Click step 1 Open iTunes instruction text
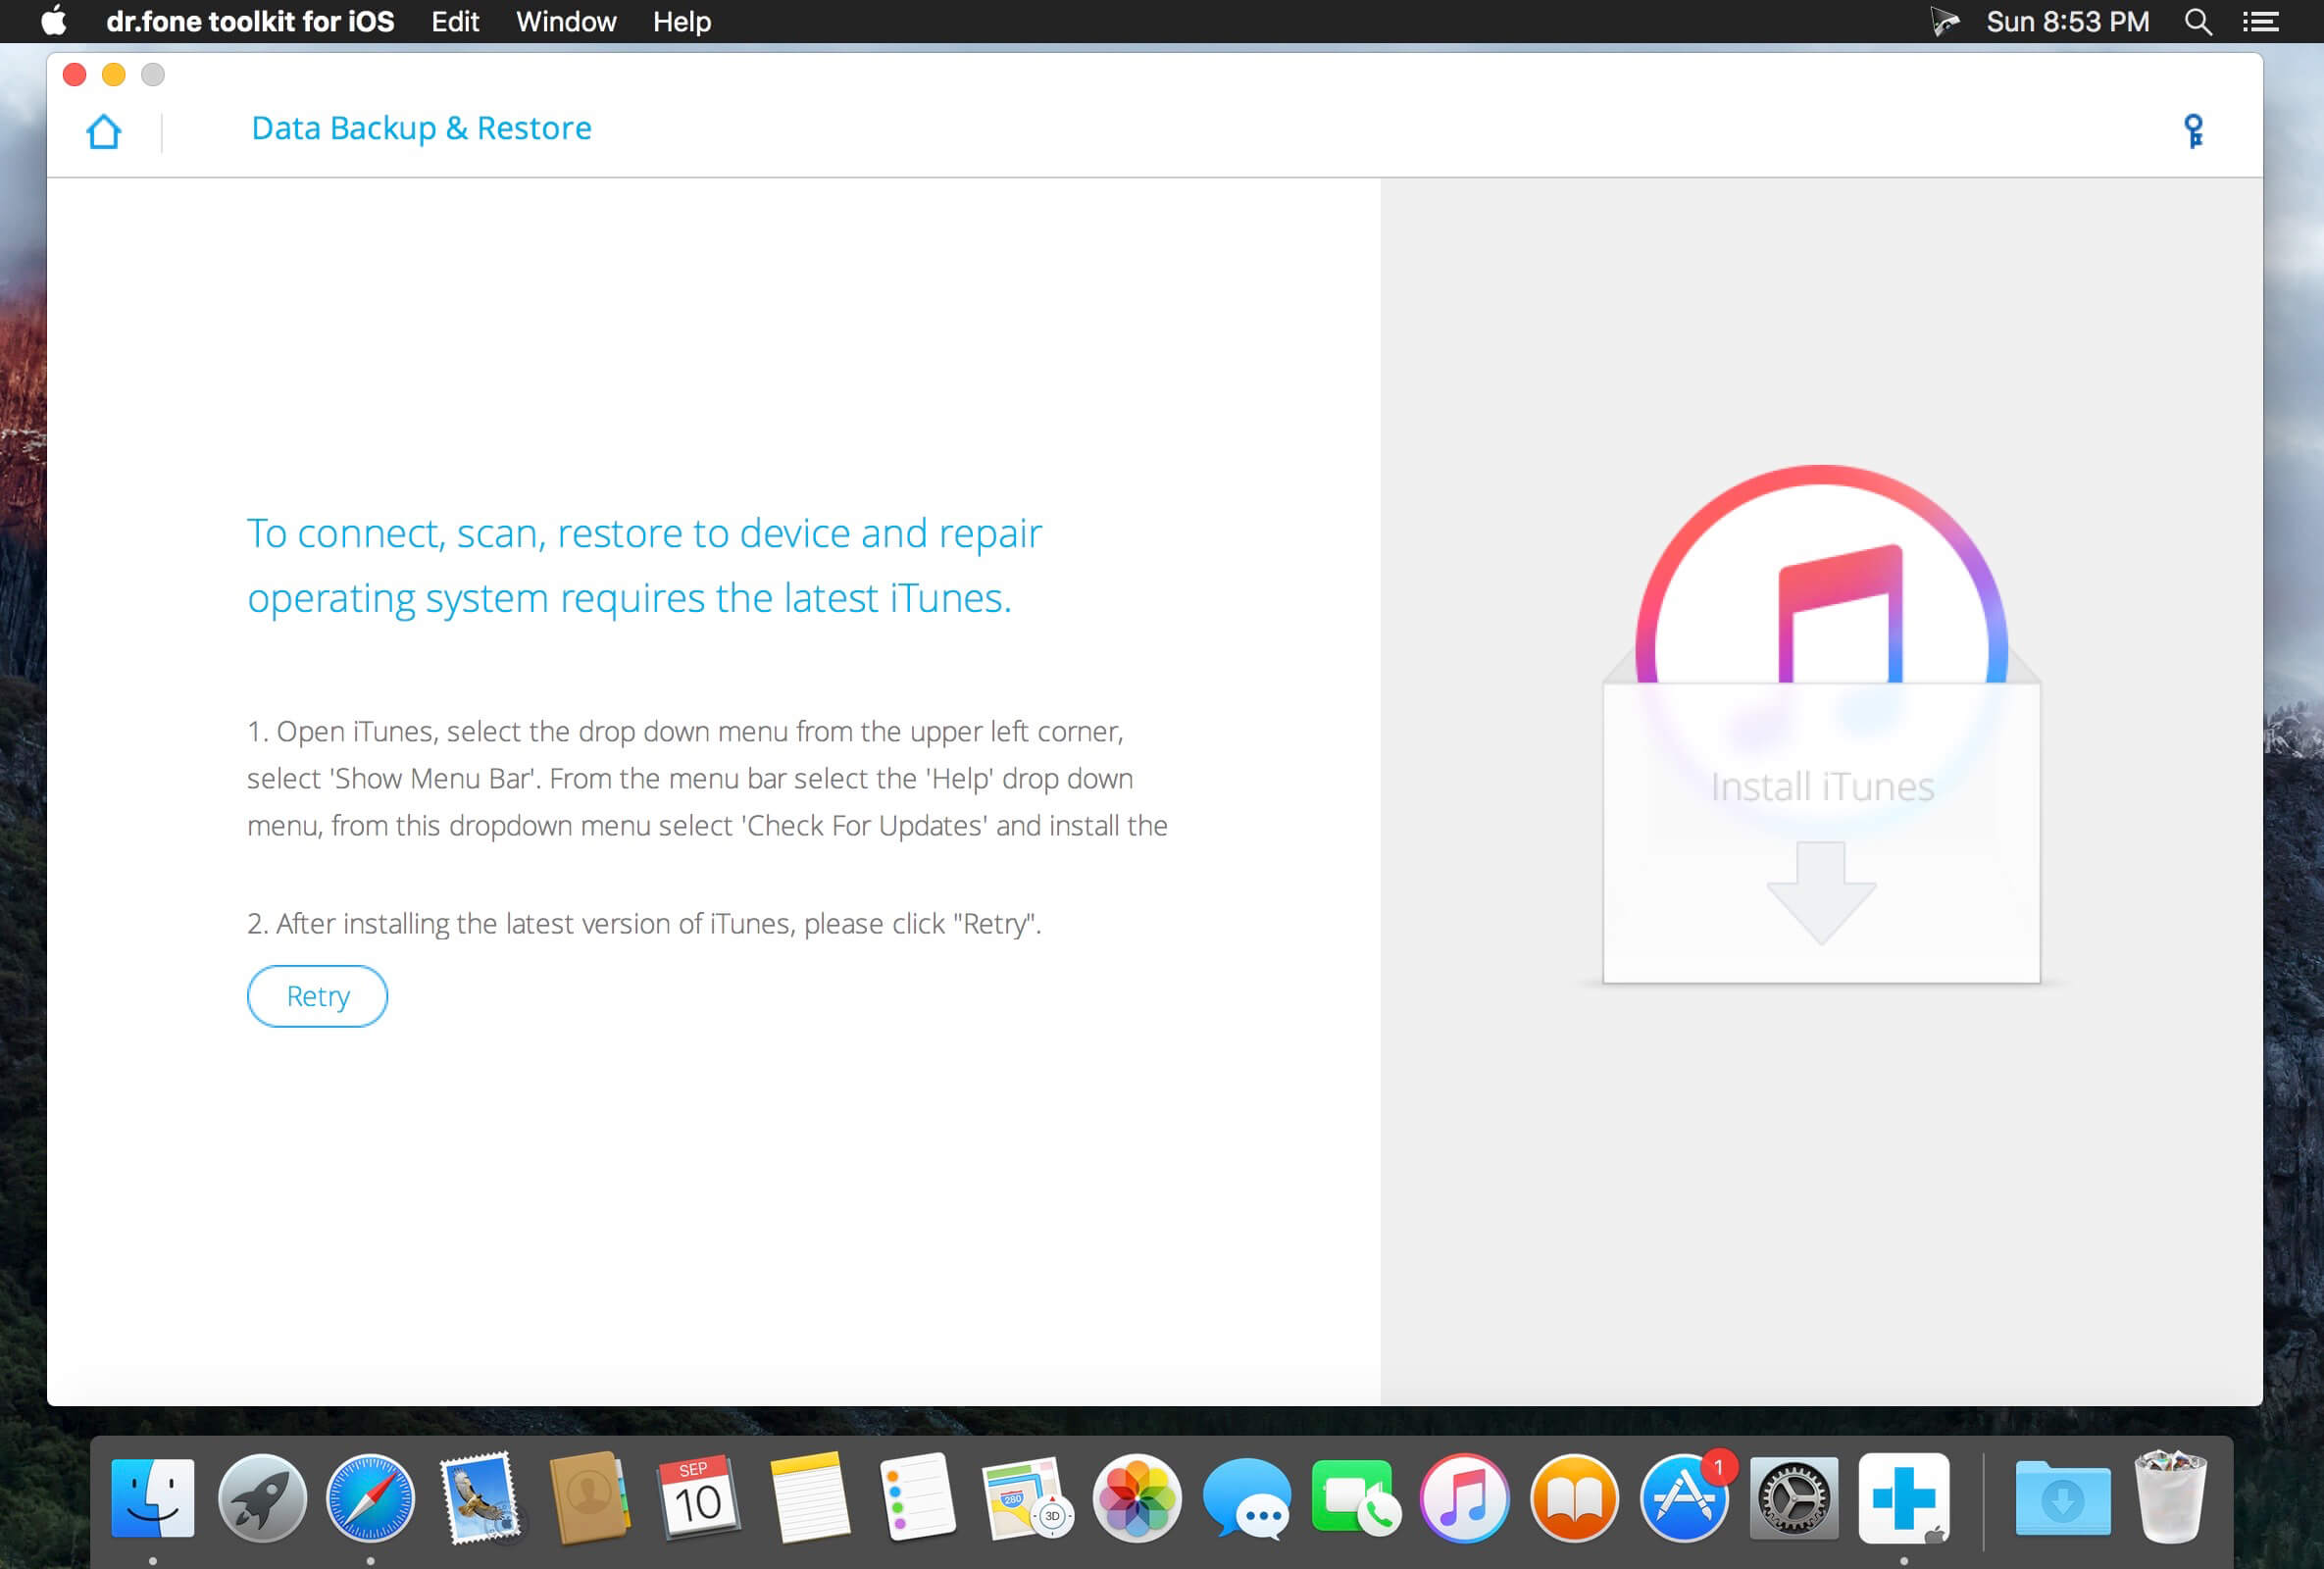 click(x=707, y=778)
